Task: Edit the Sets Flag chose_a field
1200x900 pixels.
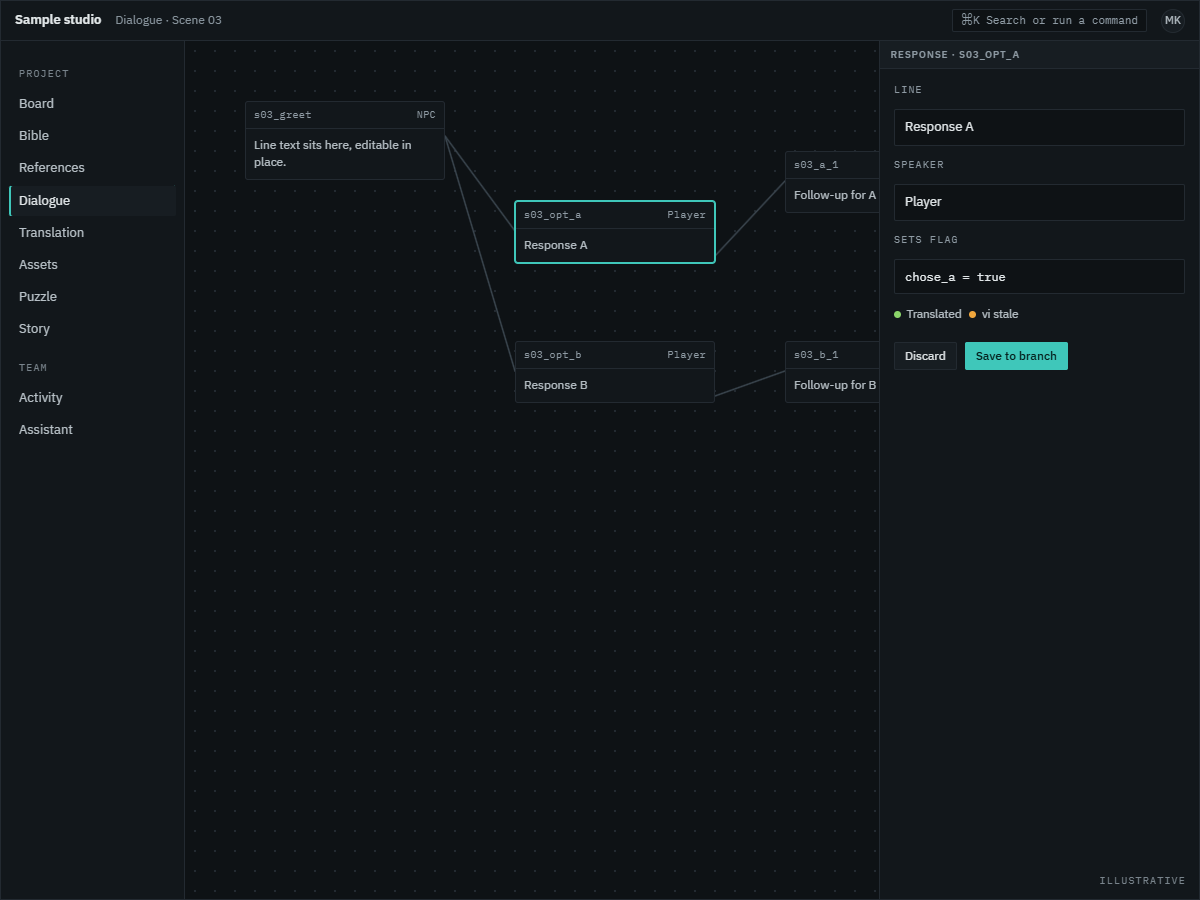Action: pos(1039,277)
